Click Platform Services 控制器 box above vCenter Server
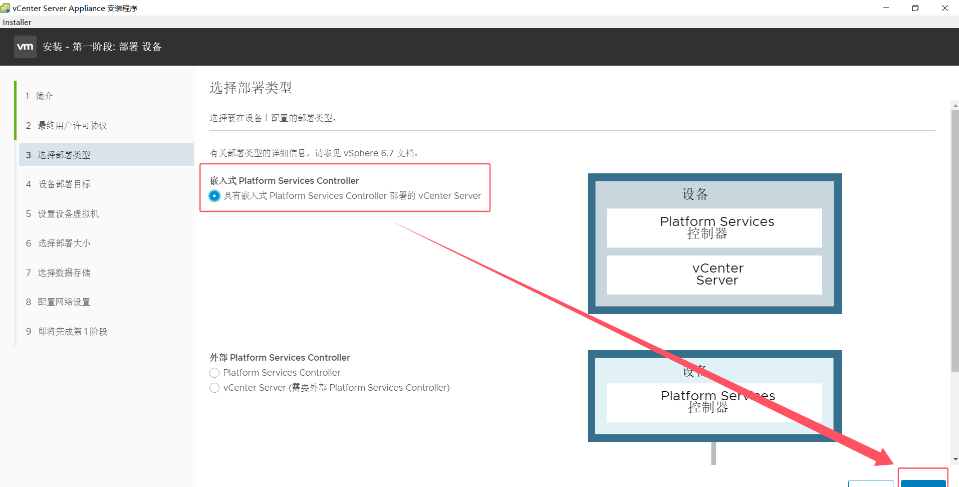 pyautogui.click(x=714, y=228)
